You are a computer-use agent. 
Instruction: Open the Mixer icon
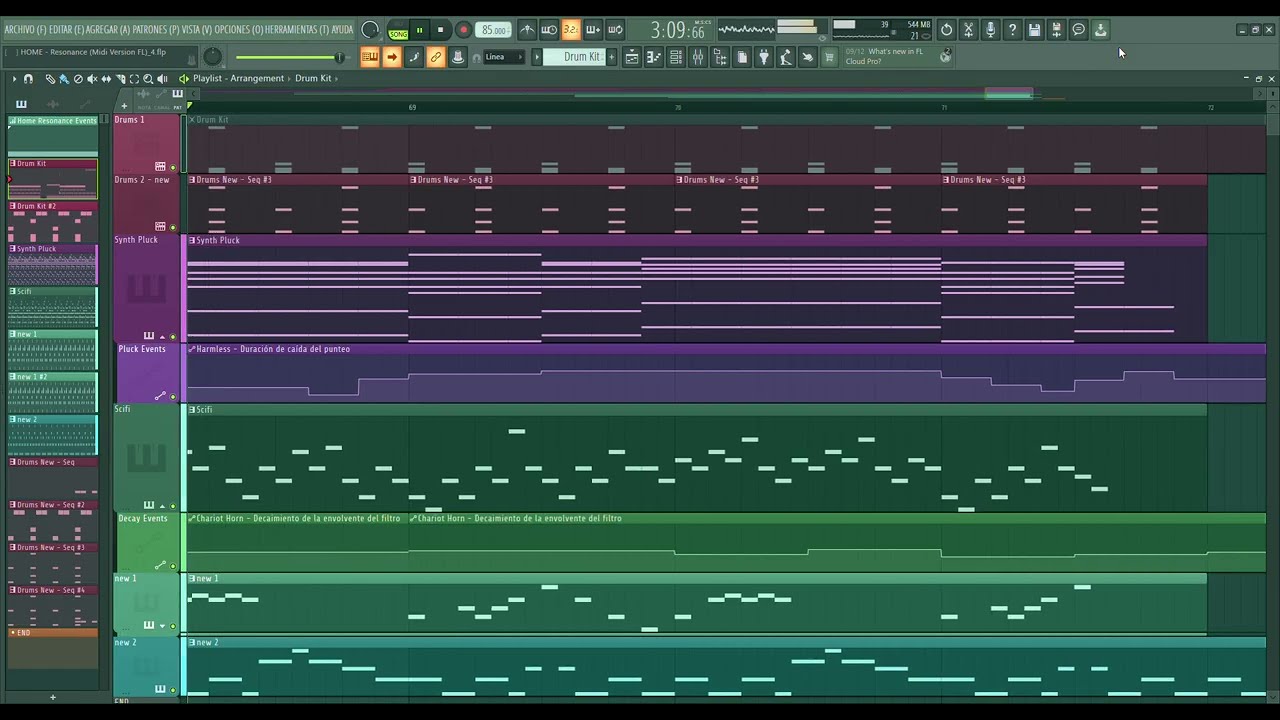tap(698, 57)
